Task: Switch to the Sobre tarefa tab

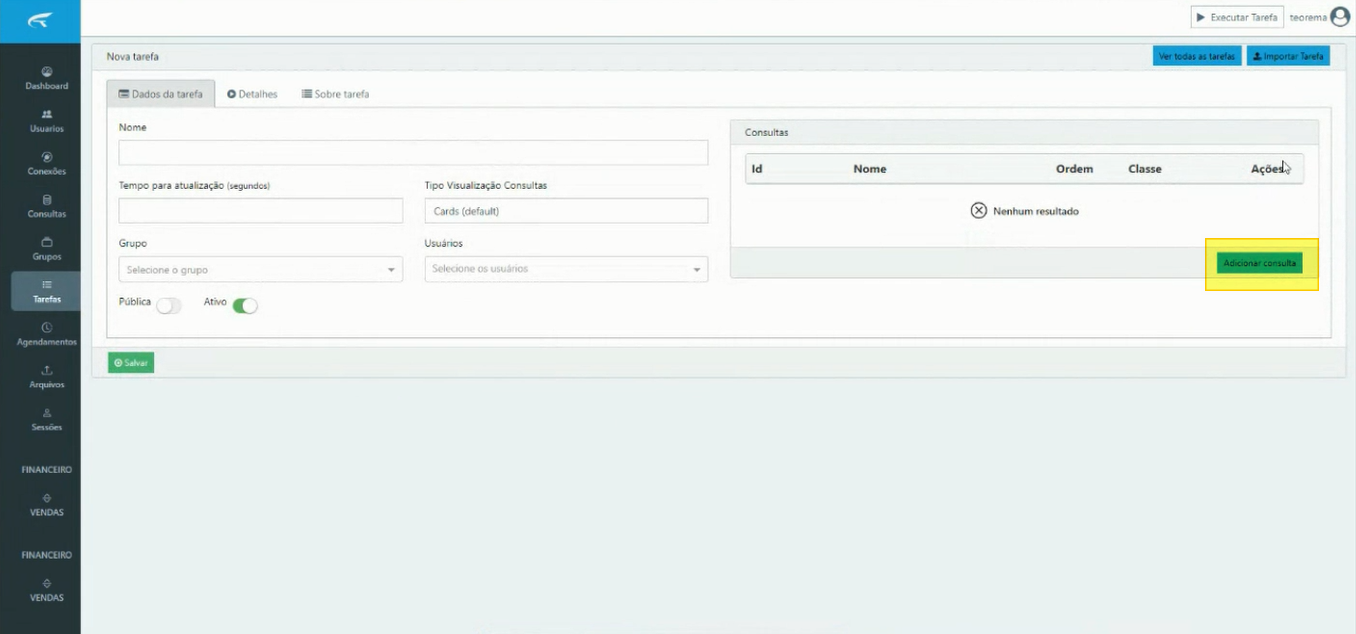Action: coord(336,94)
